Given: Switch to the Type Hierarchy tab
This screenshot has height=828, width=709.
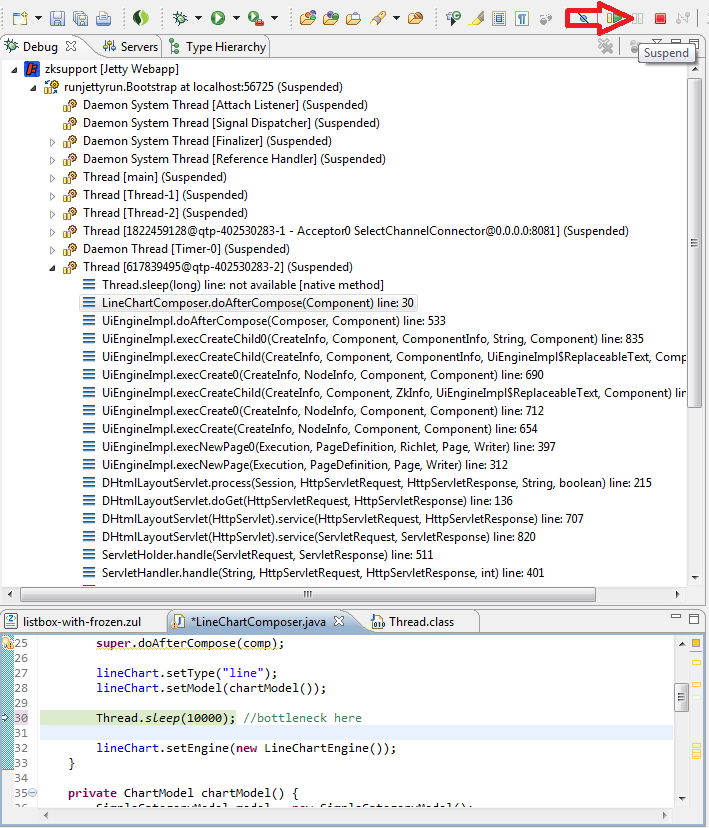Looking at the screenshot, I should (218, 46).
